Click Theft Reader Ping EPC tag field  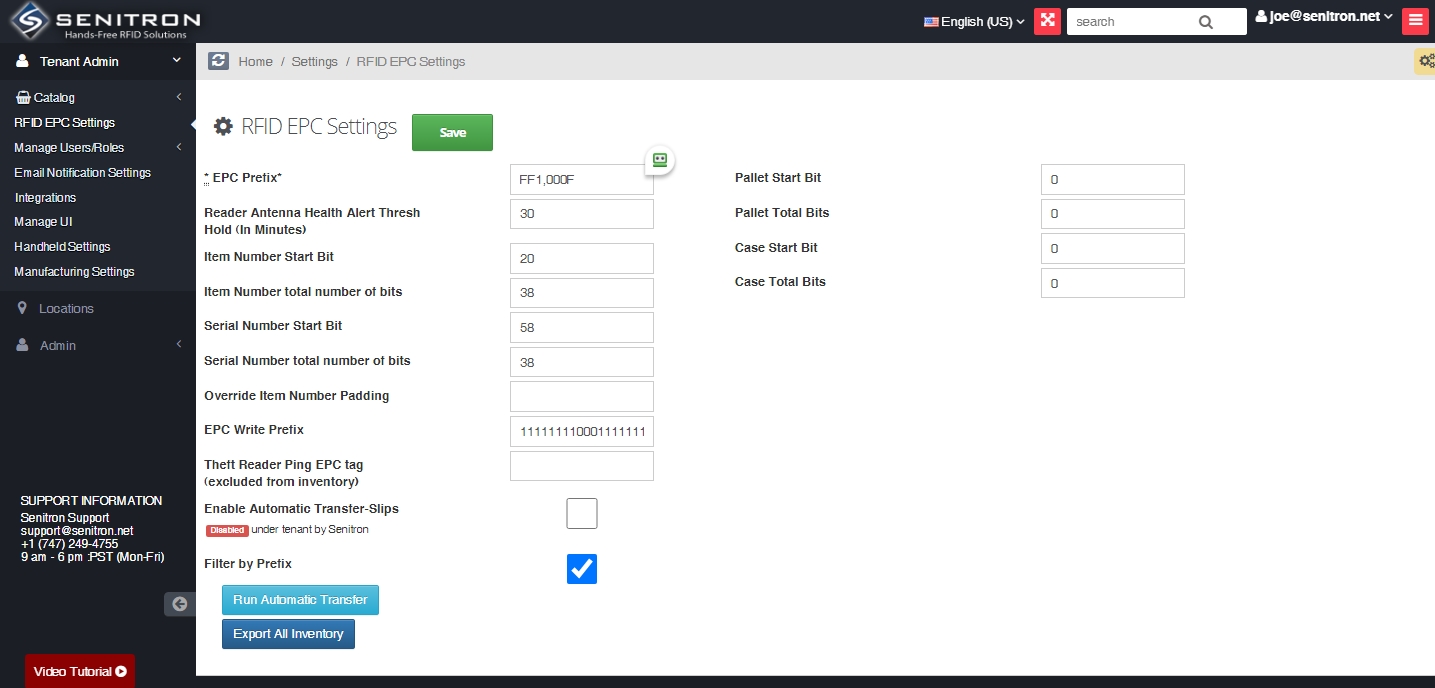coord(582,466)
